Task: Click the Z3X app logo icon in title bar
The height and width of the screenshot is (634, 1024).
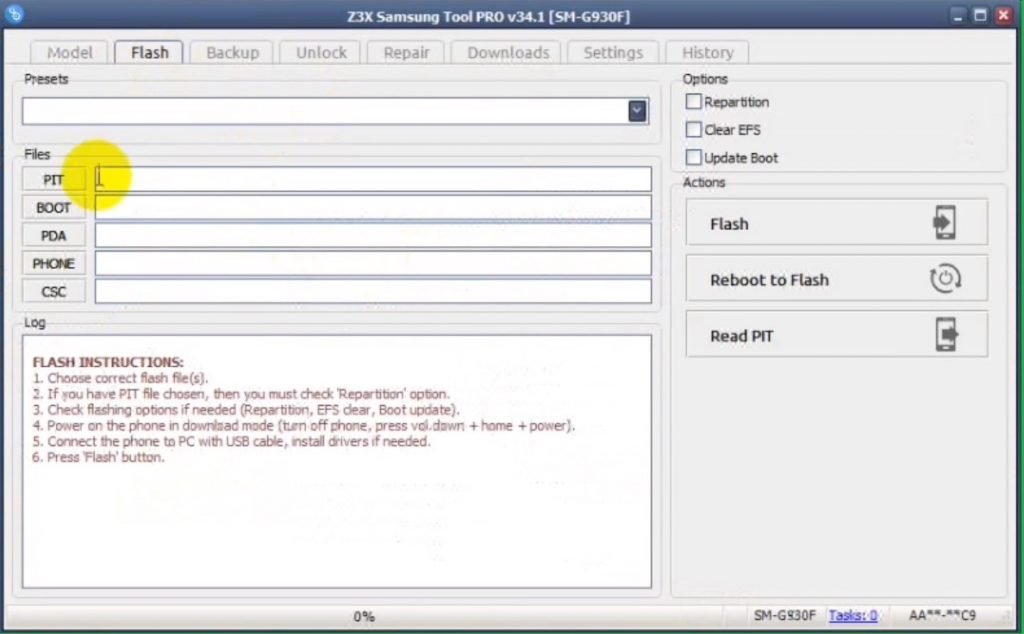Action: pos(17,15)
